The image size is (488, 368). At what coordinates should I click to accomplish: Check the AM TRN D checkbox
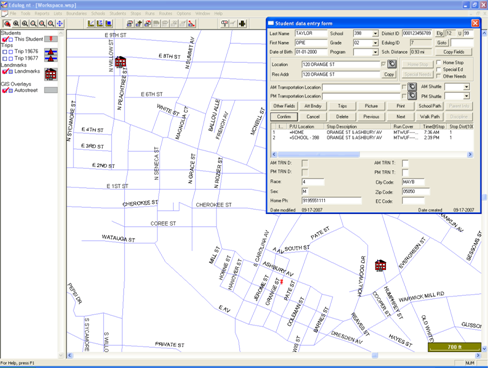pyautogui.click(x=305, y=163)
